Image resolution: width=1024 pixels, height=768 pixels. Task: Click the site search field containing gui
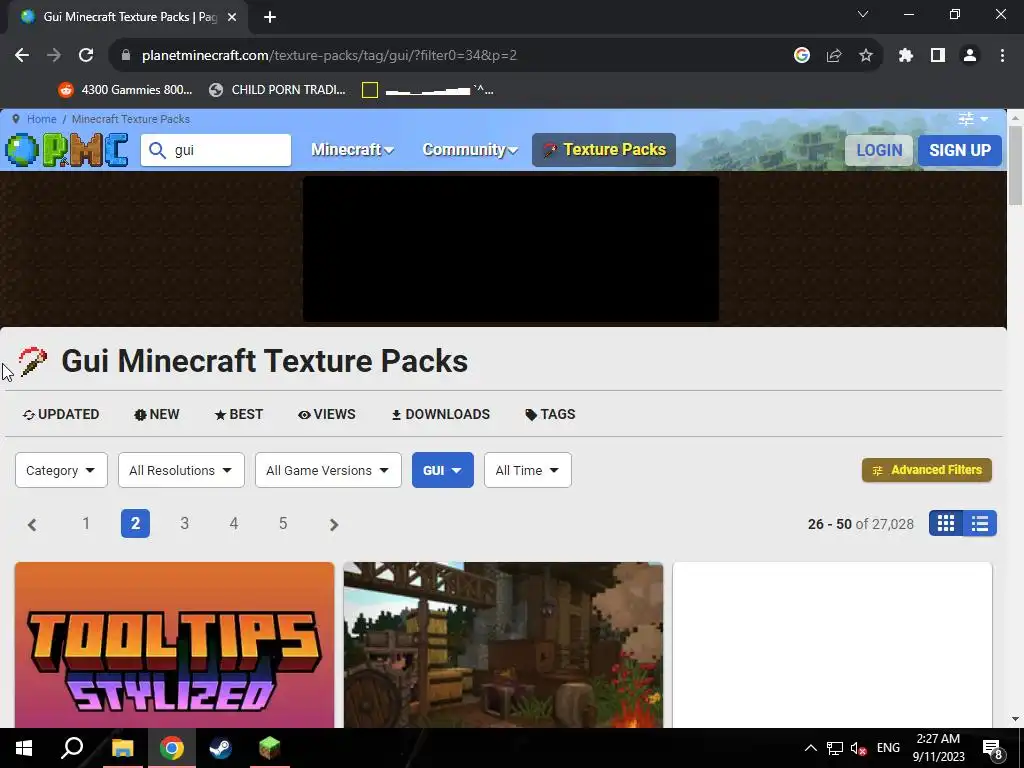point(216,150)
